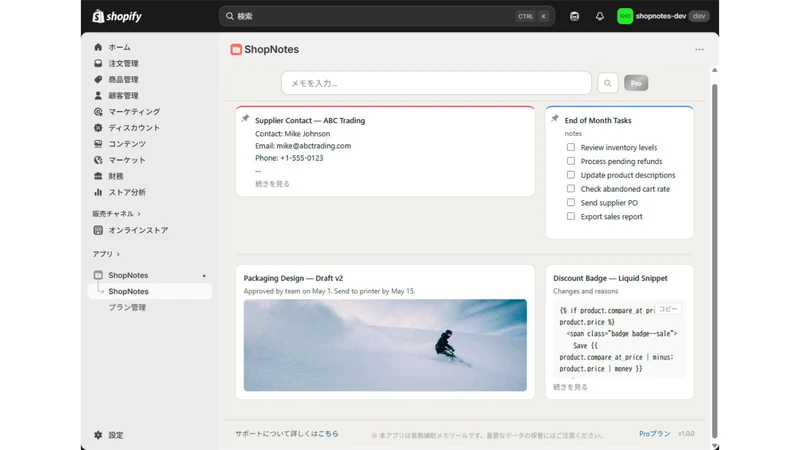Open the ホーム home icon in sidebar
Image resolution: width=800 pixels, height=450 pixels.
coord(98,47)
